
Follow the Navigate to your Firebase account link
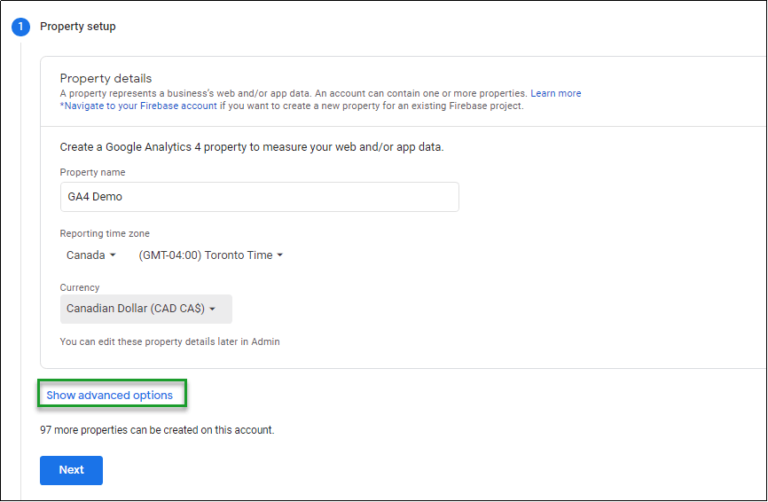click(x=139, y=106)
